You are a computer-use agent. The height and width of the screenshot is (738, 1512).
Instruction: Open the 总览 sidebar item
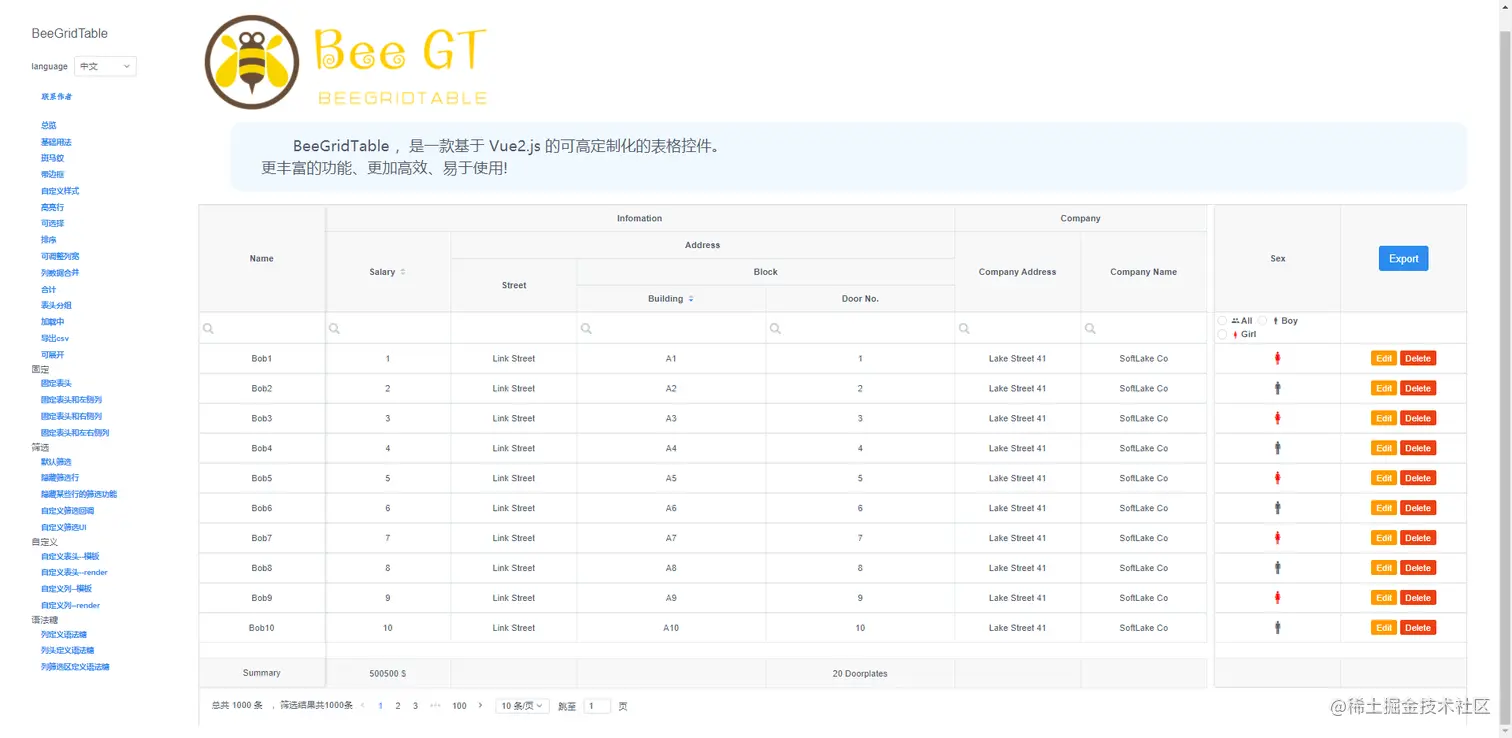pyautogui.click(x=48, y=125)
